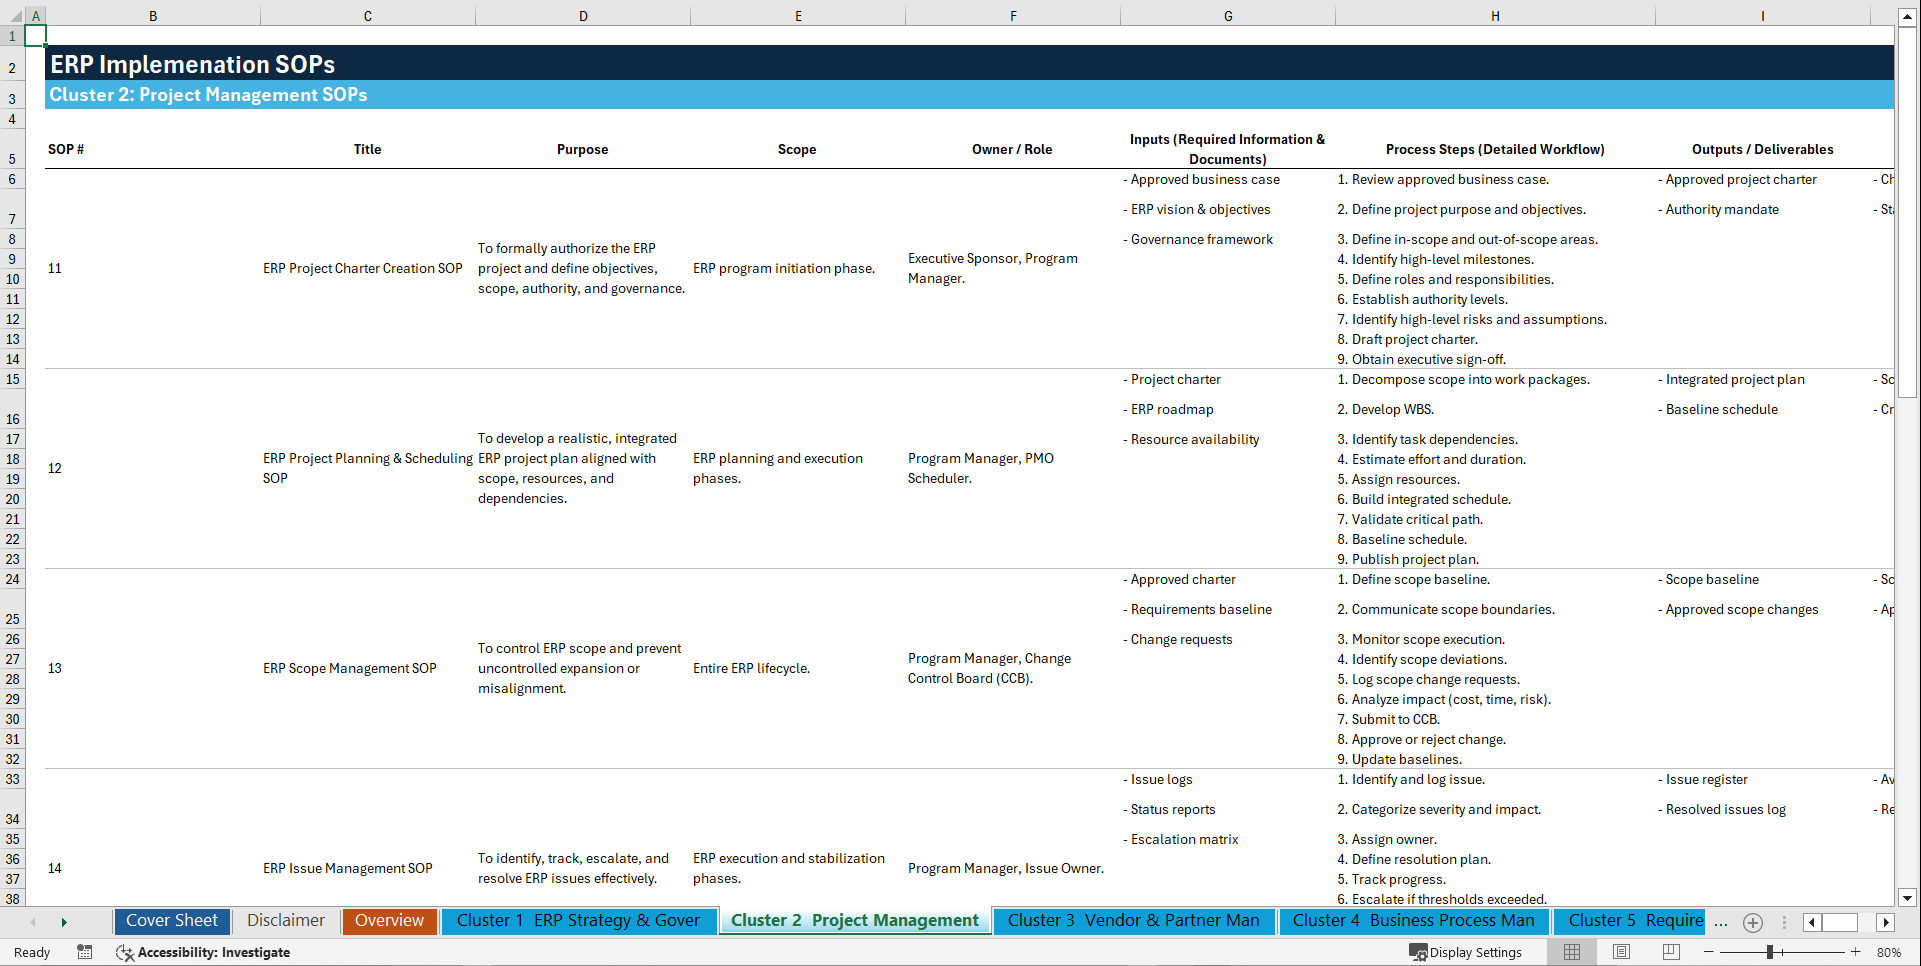
Task: Open the ellipsis to list all sheet tabs
Action: [x=1721, y=922]
